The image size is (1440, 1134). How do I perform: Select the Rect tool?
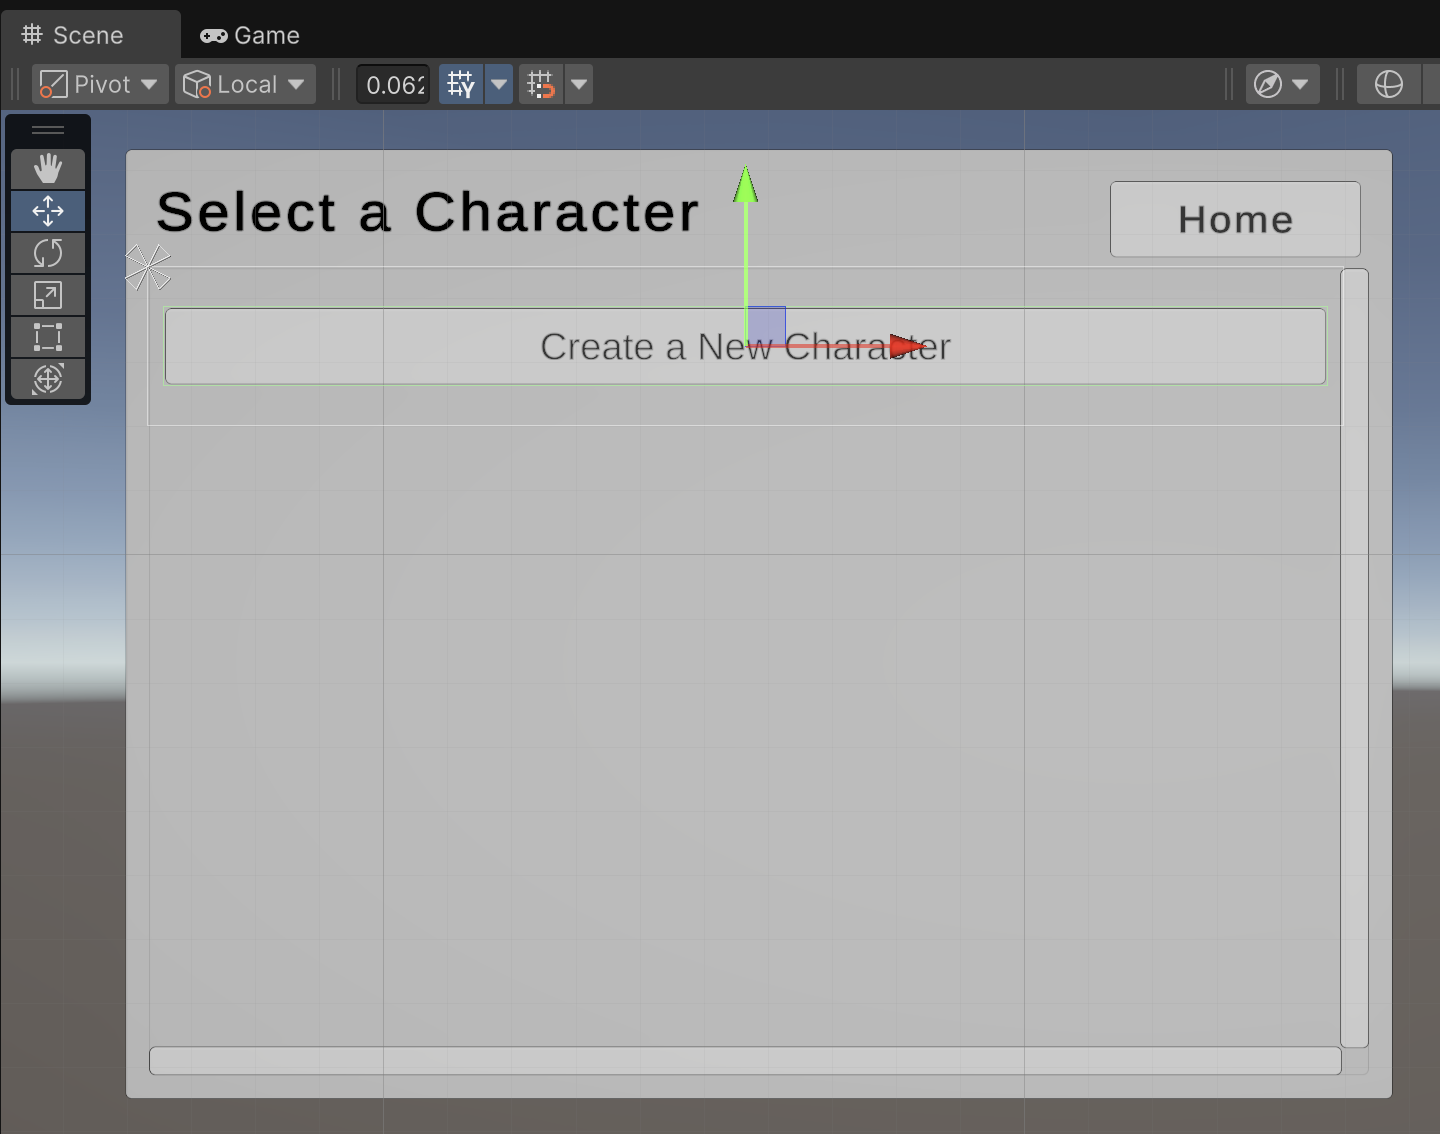[x=48, y=337]
